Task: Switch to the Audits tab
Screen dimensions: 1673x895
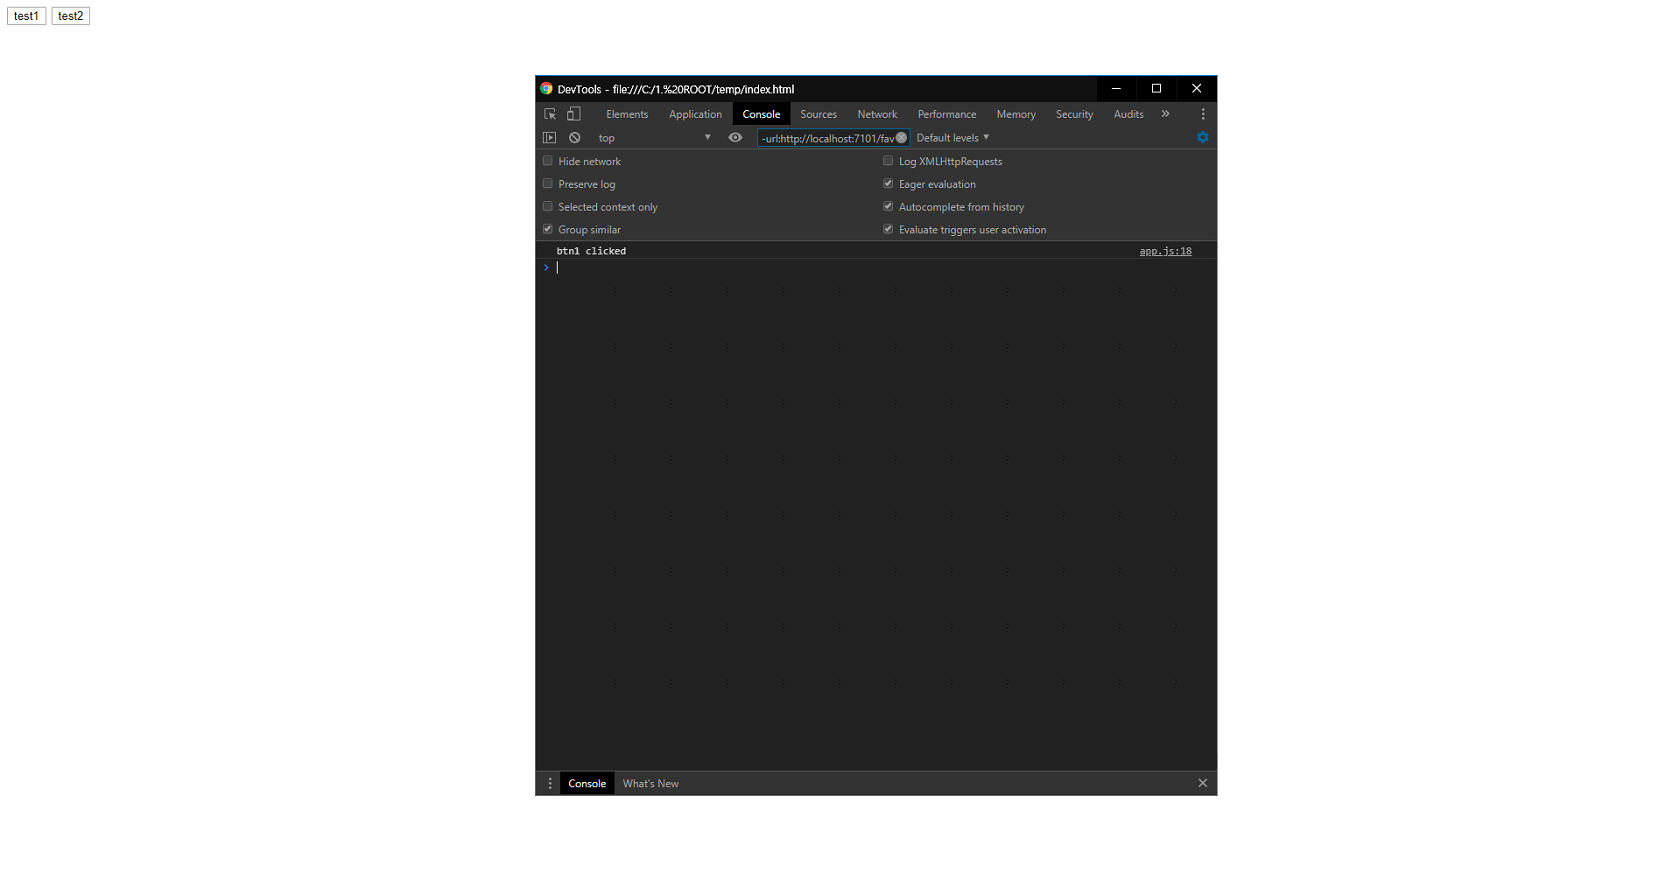Action: [x=1128, y=114]
